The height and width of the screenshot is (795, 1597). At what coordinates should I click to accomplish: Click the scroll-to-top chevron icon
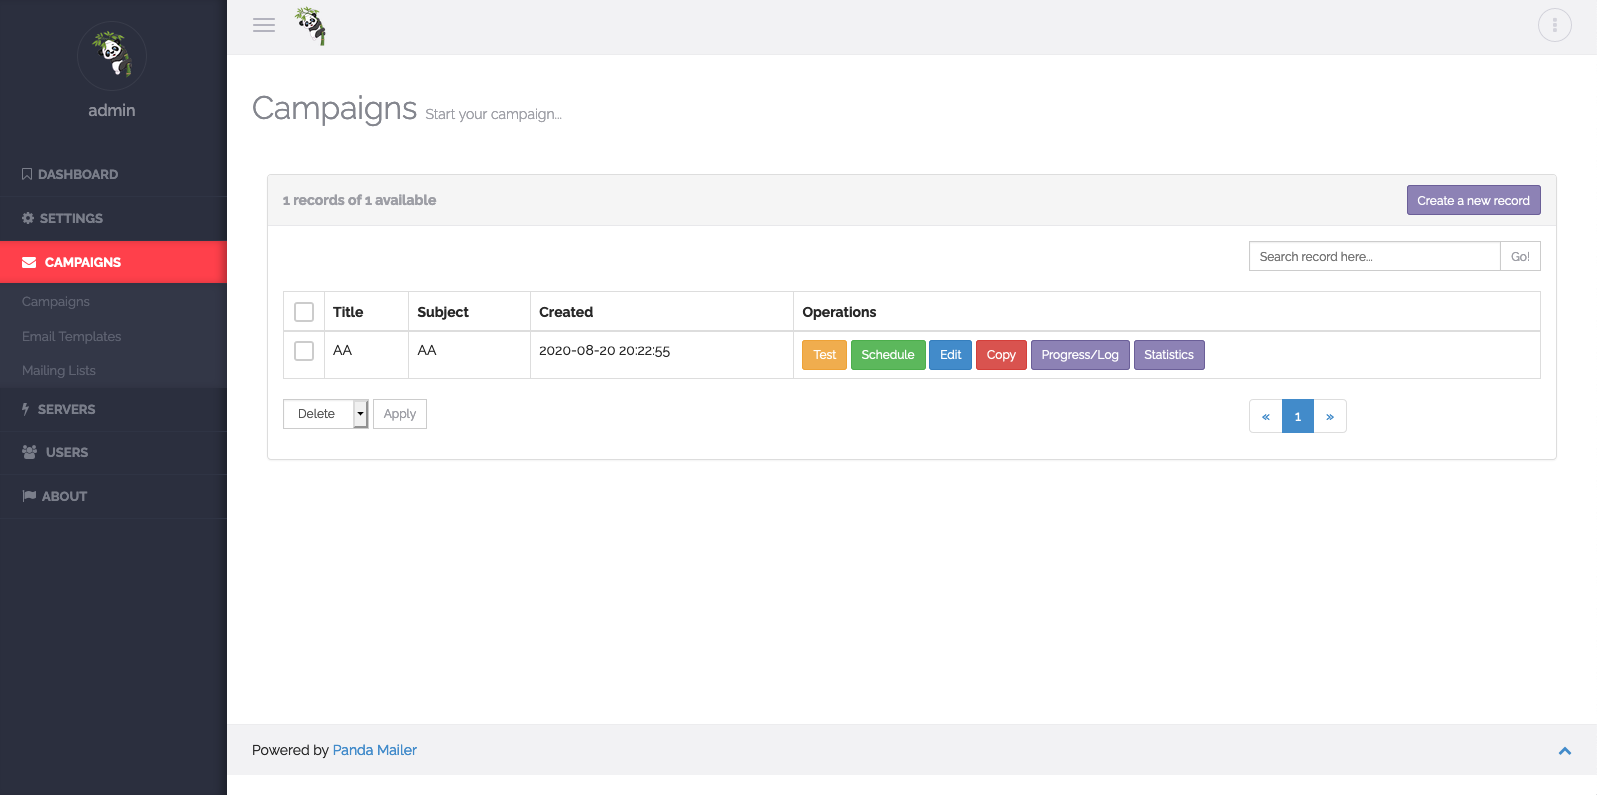1564,751
